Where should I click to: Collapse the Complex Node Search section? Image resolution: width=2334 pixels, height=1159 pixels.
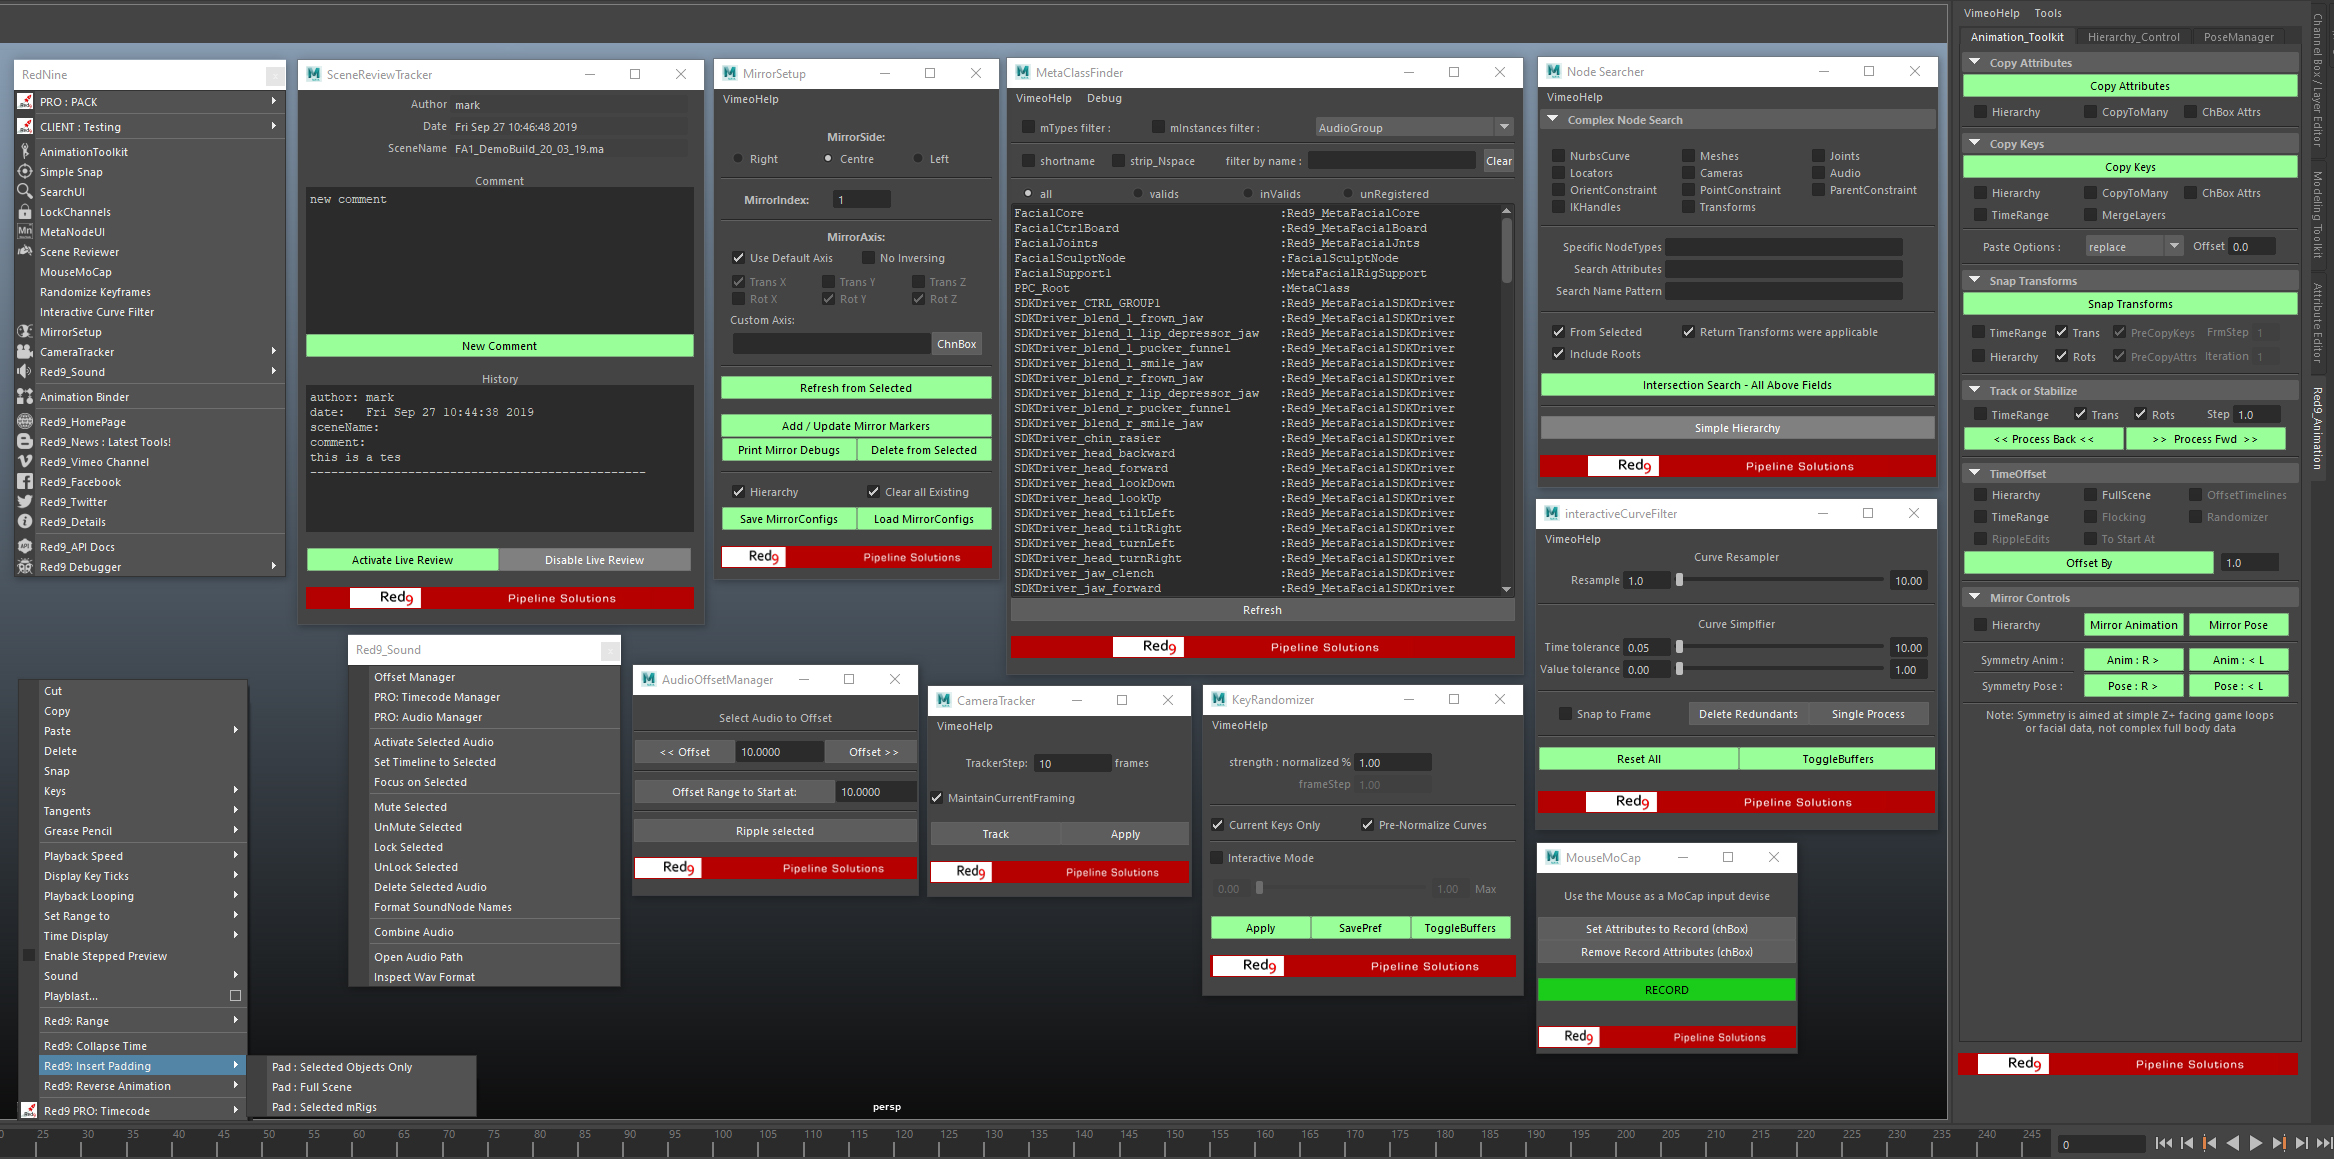click(1553, 120)
